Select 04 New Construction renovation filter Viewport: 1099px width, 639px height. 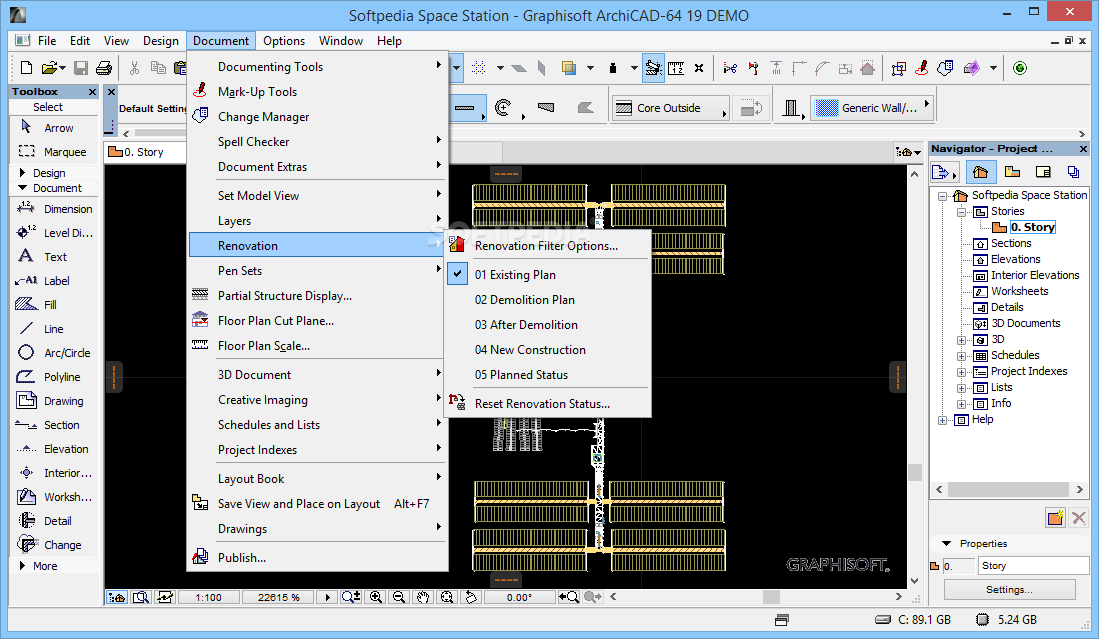[530, 350]
